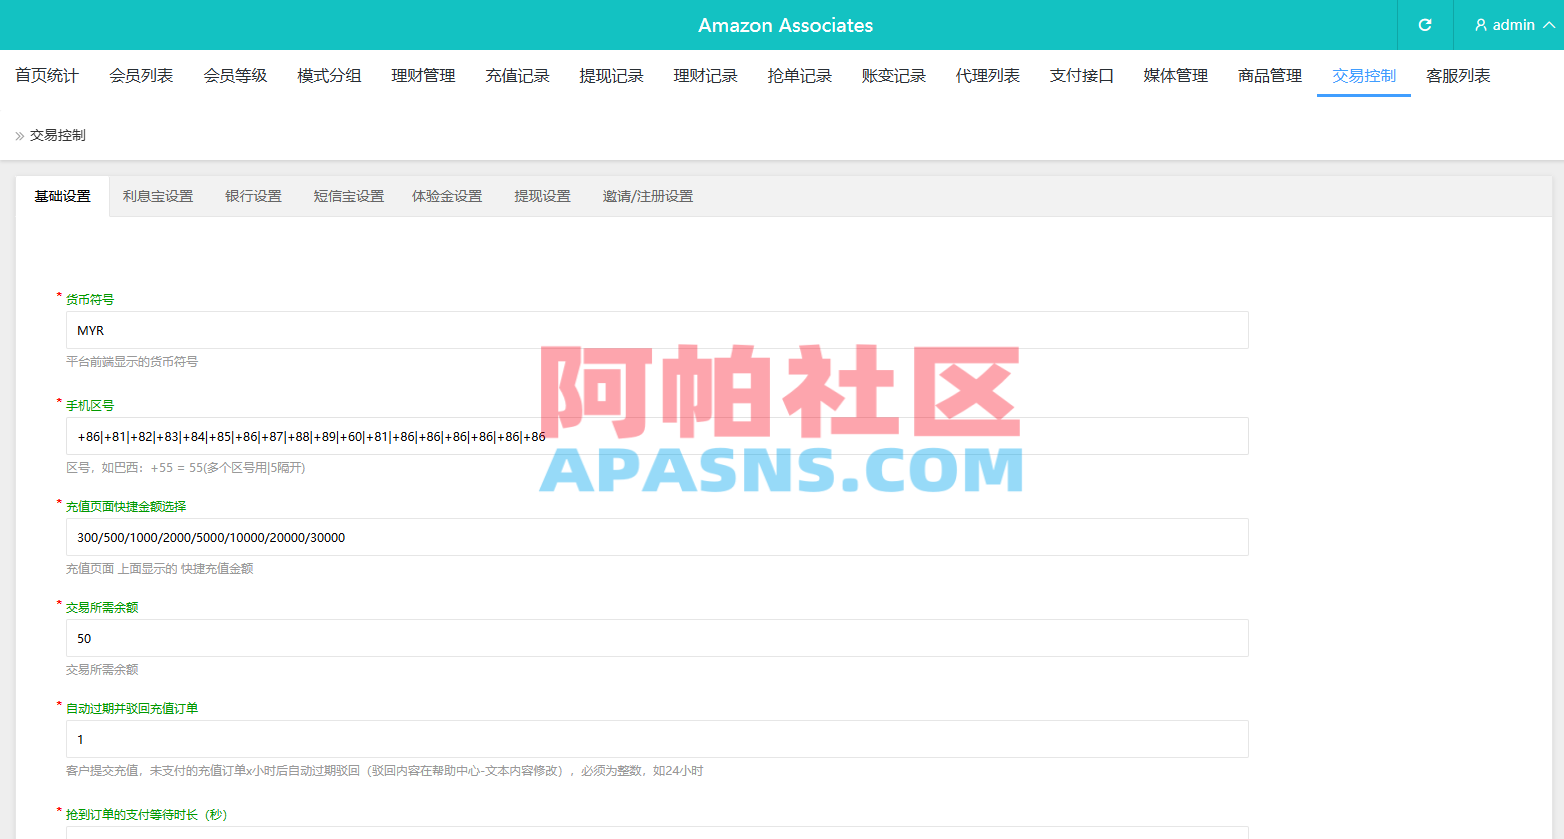Open the 首页统计 menu
The height and width of the screenshot is (839, 1564).
pos(47,76)
